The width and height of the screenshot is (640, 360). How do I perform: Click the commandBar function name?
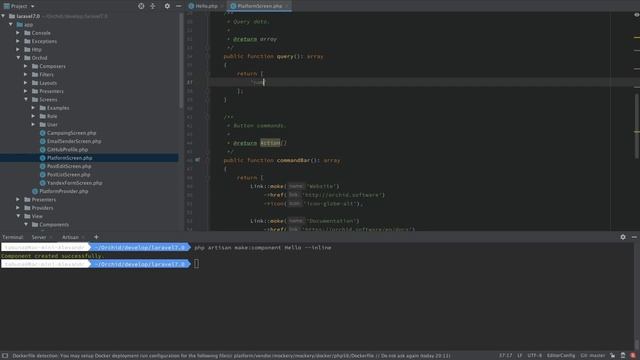click(293, 160)
